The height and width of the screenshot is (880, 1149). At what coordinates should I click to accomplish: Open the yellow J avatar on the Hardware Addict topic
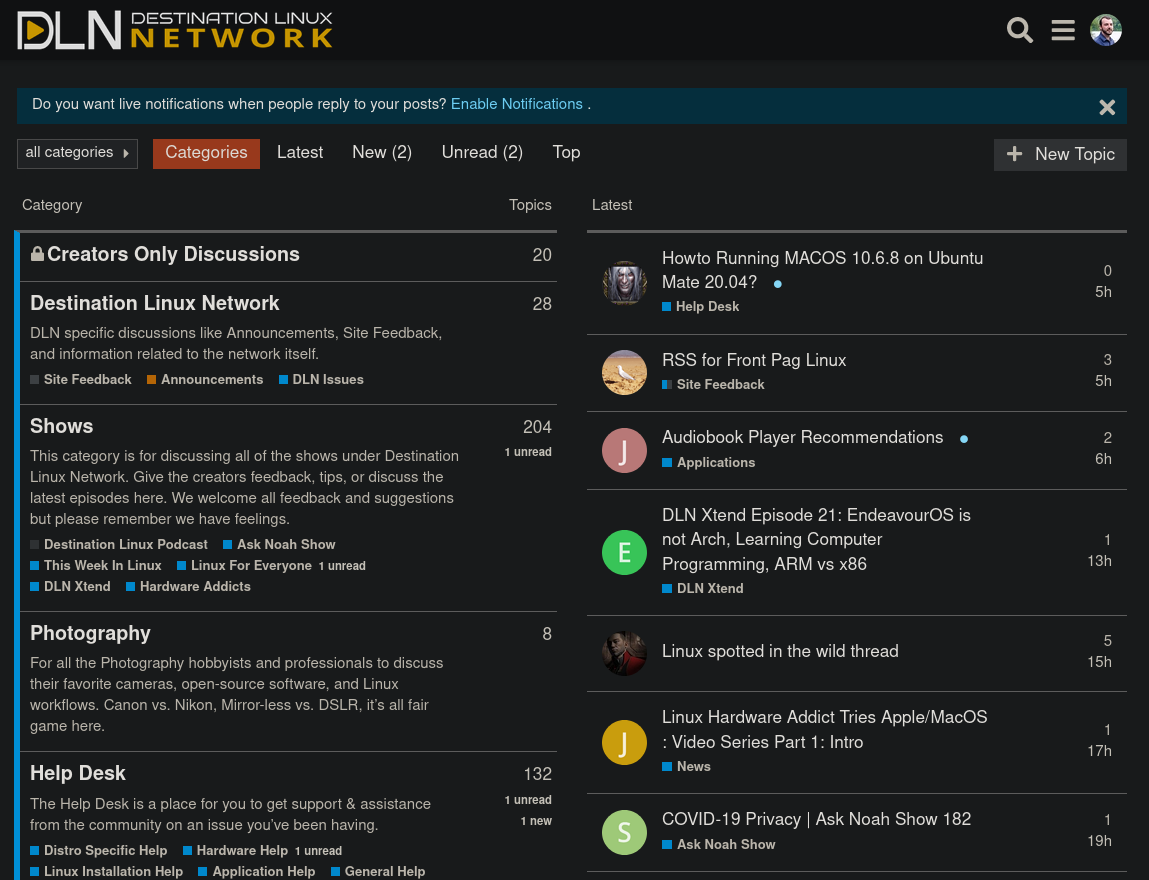click(624, 742)
